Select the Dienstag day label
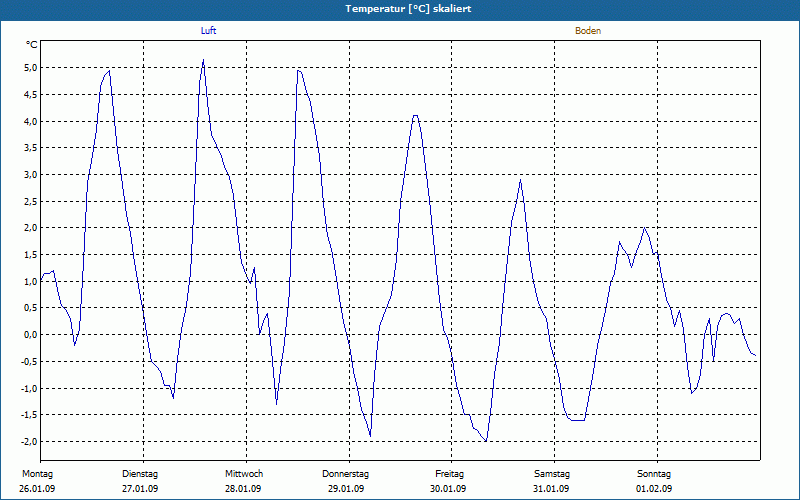The width and height of the screenshot is (800, 500). pos(140,474)
